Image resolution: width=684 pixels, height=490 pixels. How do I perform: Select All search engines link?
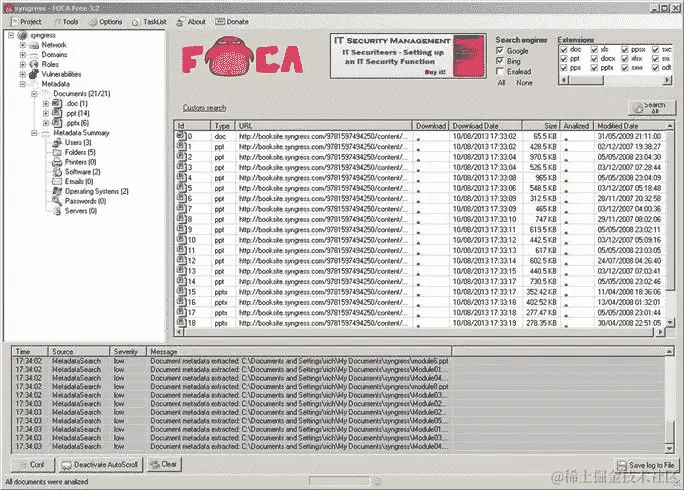[x=501, y=83]
